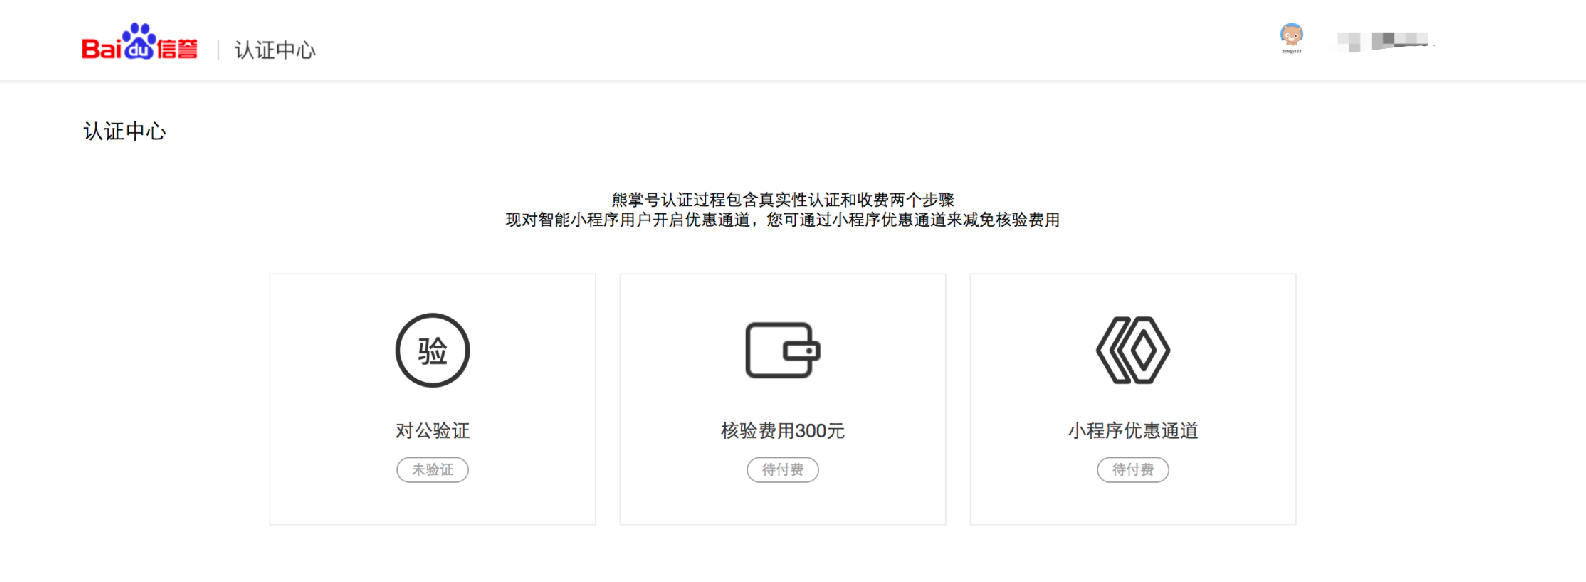Click the line starting with 熊掌号认证过程
The height and width of the screenshot is (582, 1586).
click(783, 200)
